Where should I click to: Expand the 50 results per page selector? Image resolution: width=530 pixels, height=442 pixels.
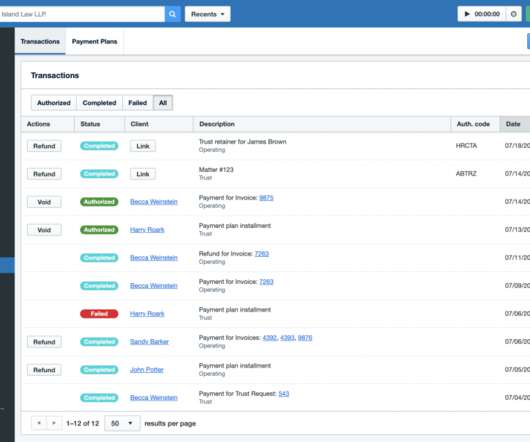tap(122, 423)
